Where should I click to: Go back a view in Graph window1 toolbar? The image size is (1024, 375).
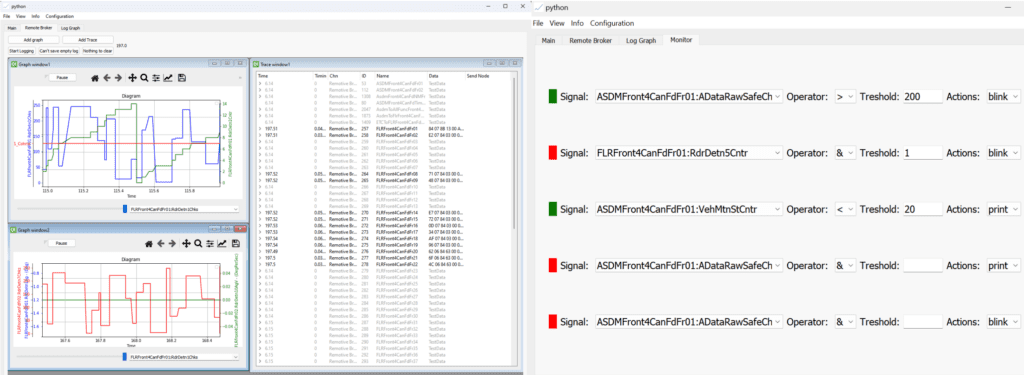pos(106,78)
